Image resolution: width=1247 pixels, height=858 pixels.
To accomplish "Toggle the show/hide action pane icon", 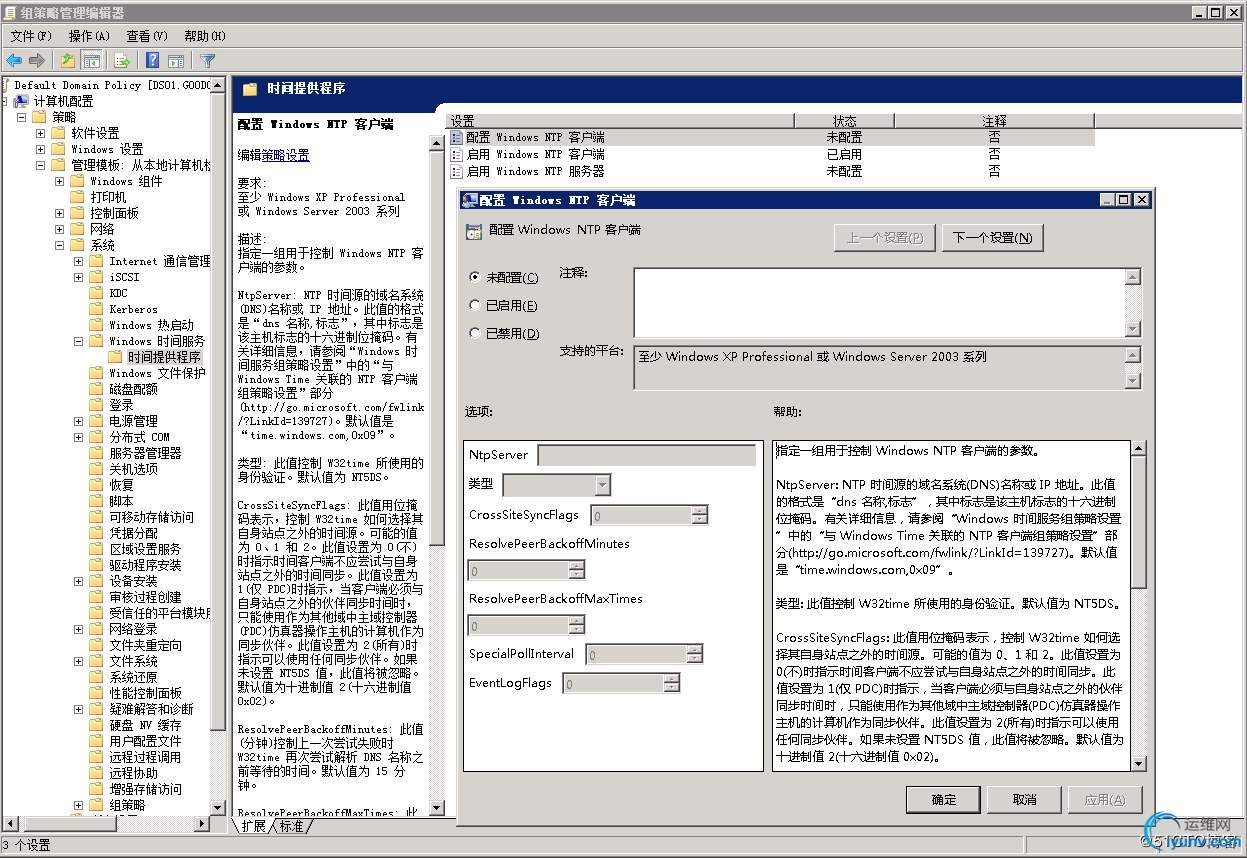I will pos(176,60).
